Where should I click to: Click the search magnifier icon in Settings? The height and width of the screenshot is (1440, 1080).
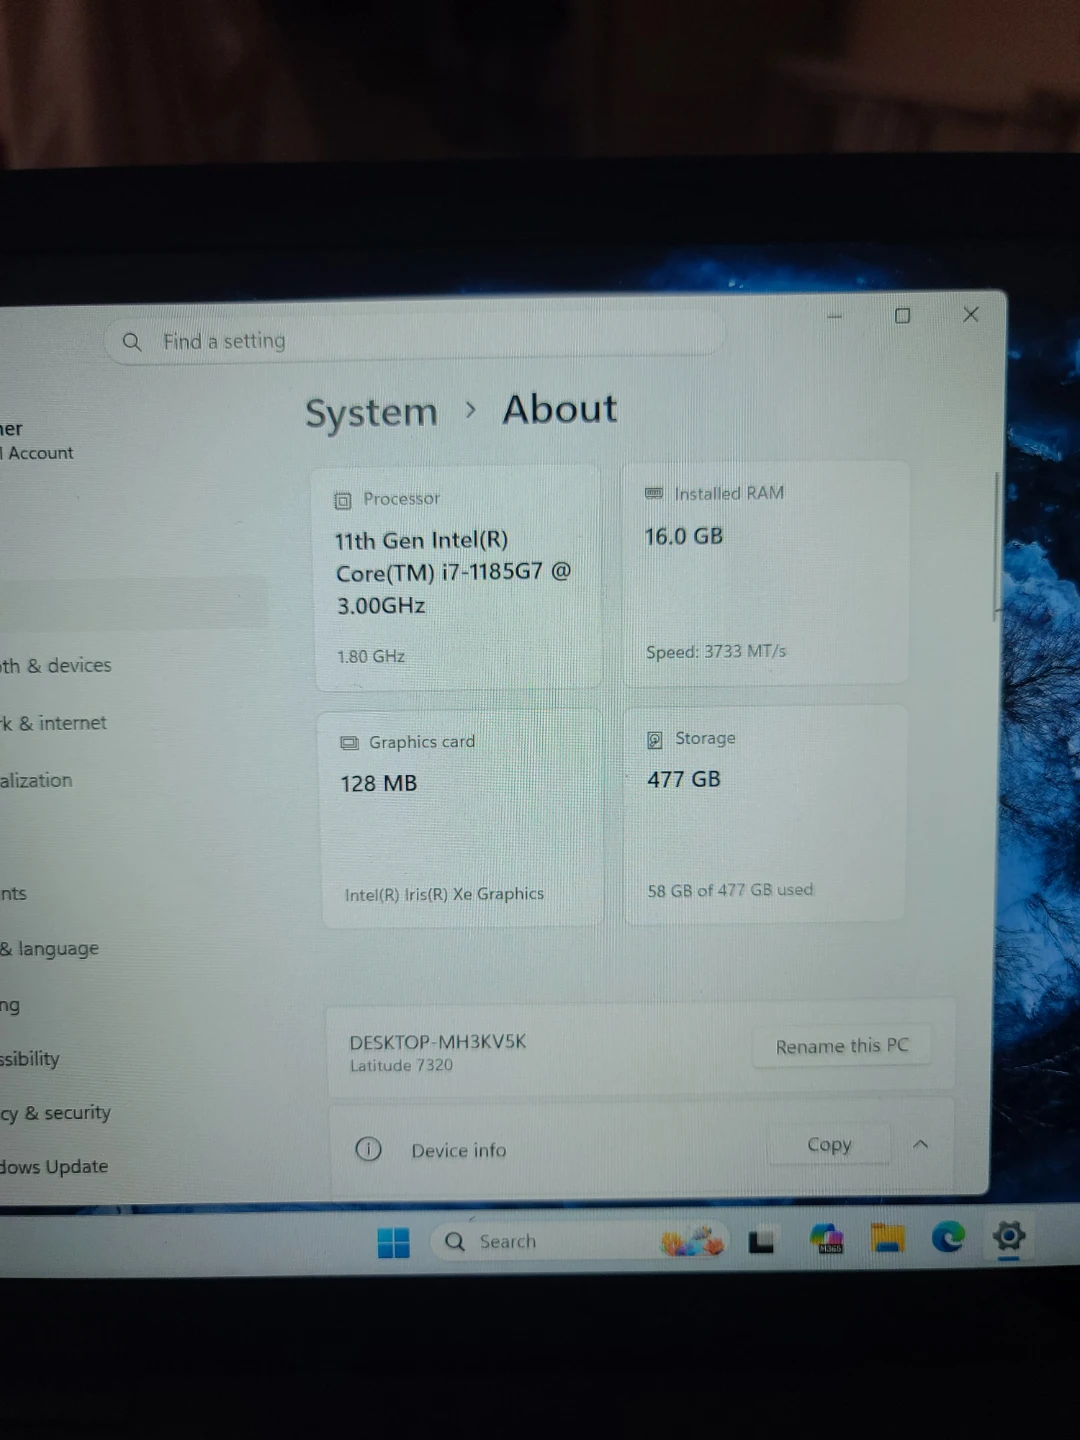[x=132, y=342]
